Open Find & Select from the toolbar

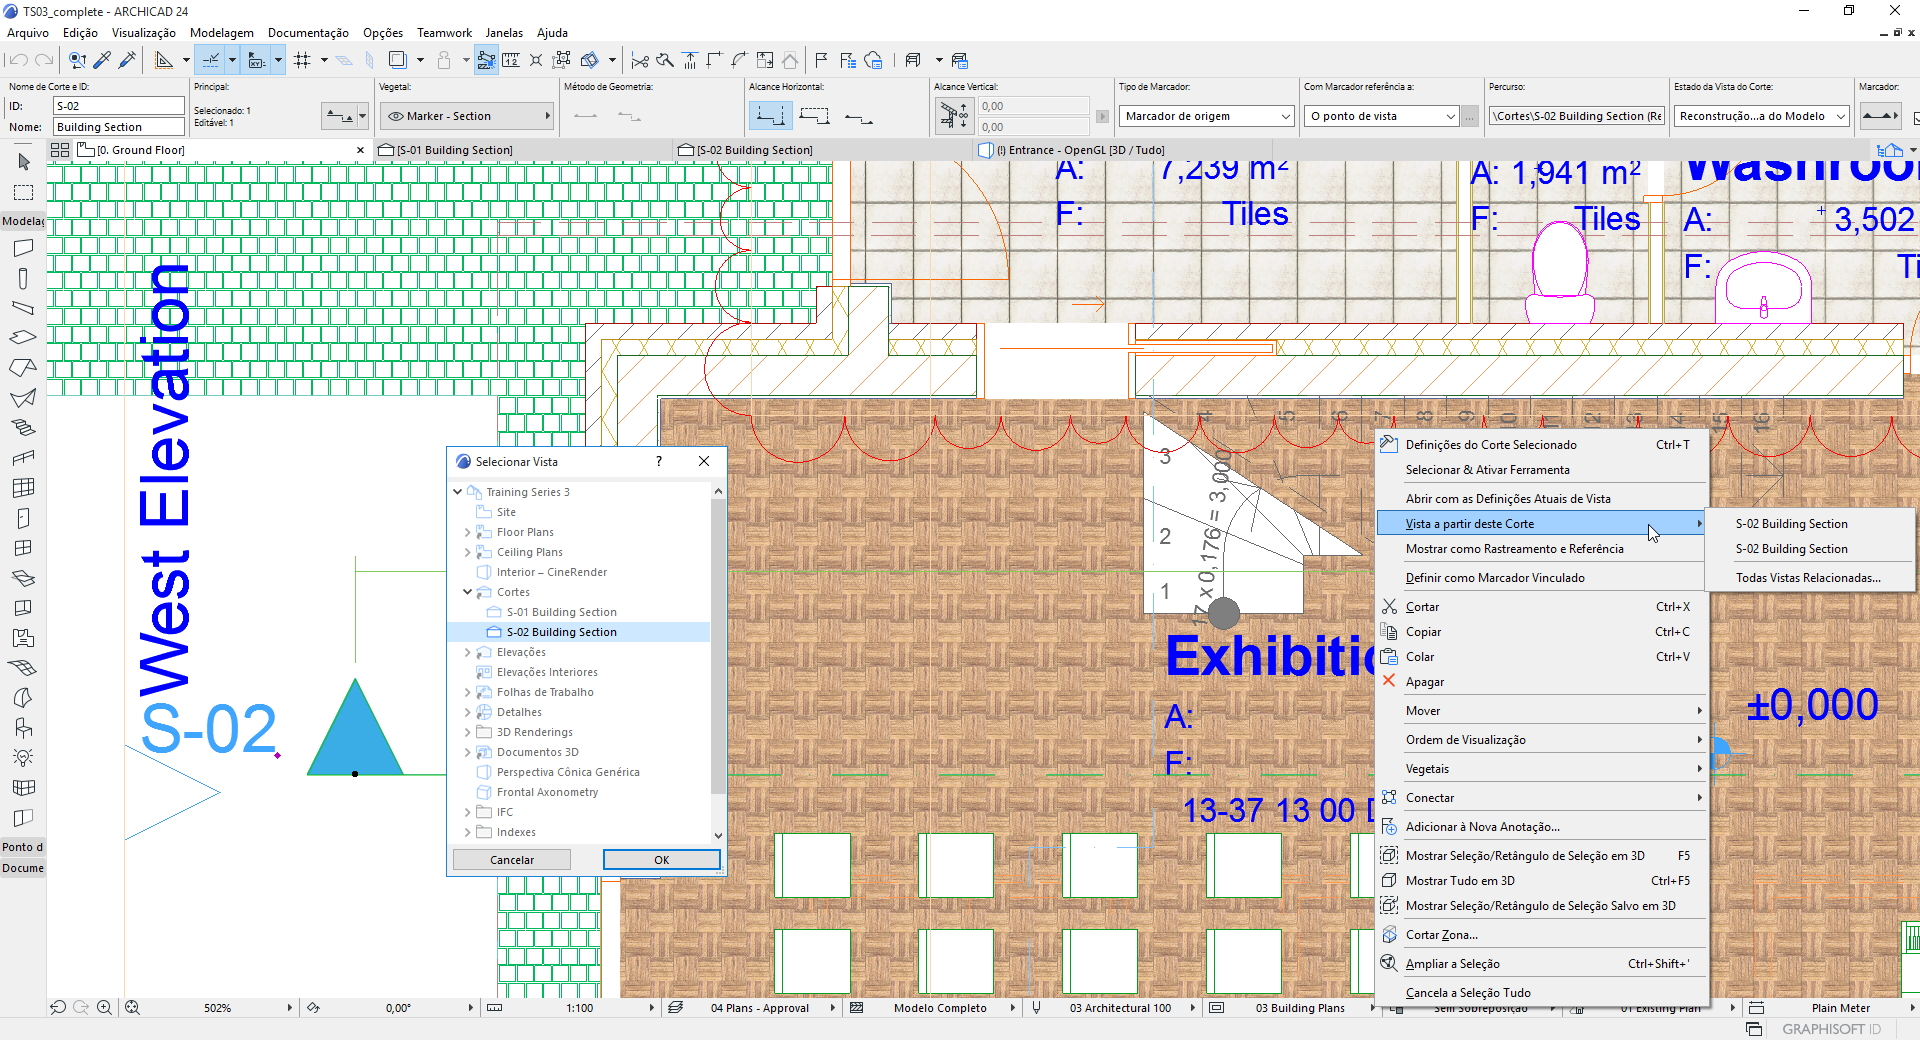(77, 60)
